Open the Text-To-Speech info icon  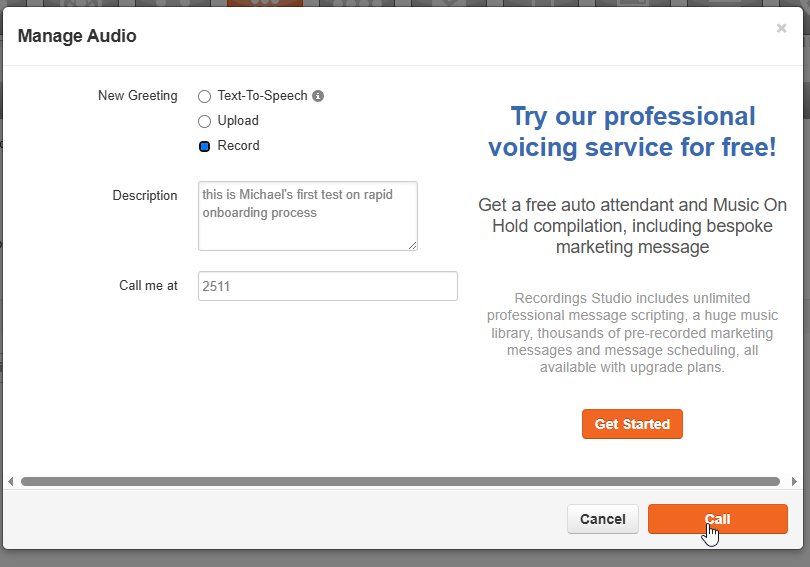point(318,96)
